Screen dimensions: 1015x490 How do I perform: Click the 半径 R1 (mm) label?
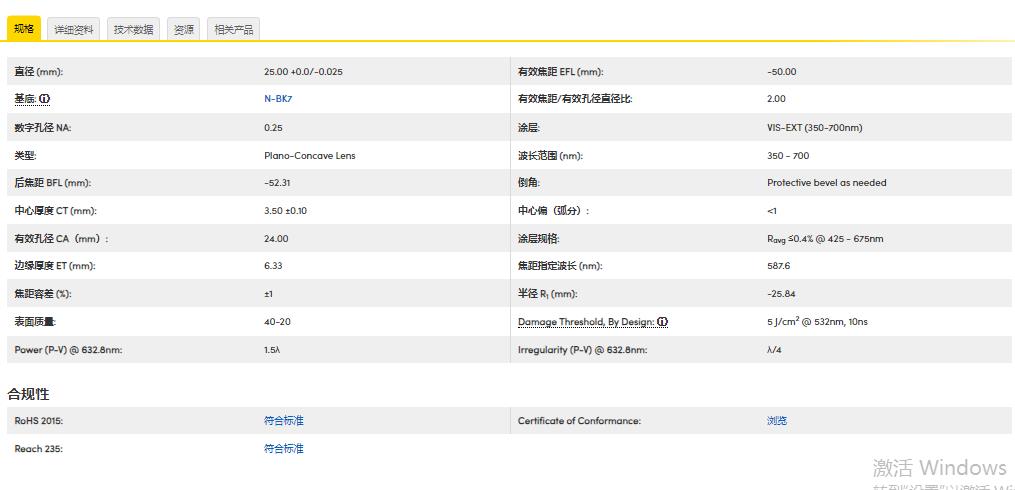click(x=548, y=294)
